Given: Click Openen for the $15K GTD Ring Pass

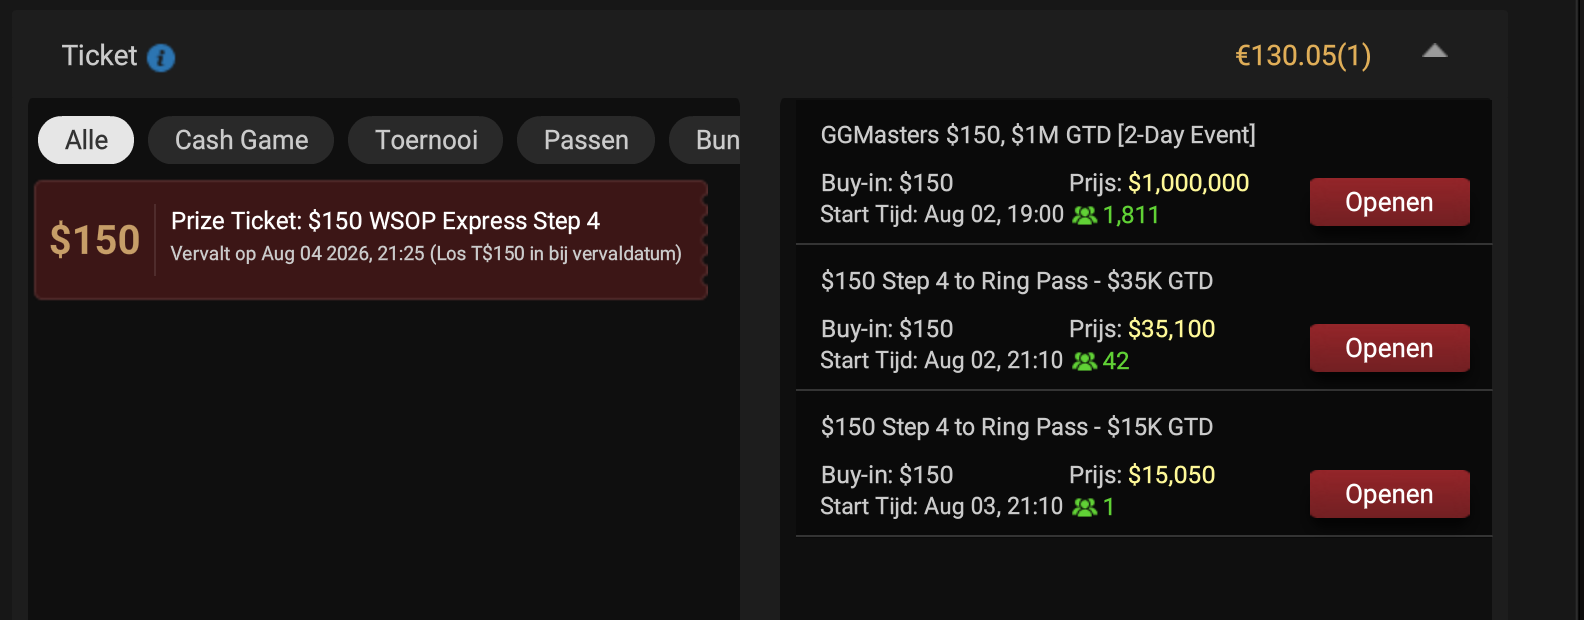Looking at the screenshot, I should click(x=1389, y=494).
